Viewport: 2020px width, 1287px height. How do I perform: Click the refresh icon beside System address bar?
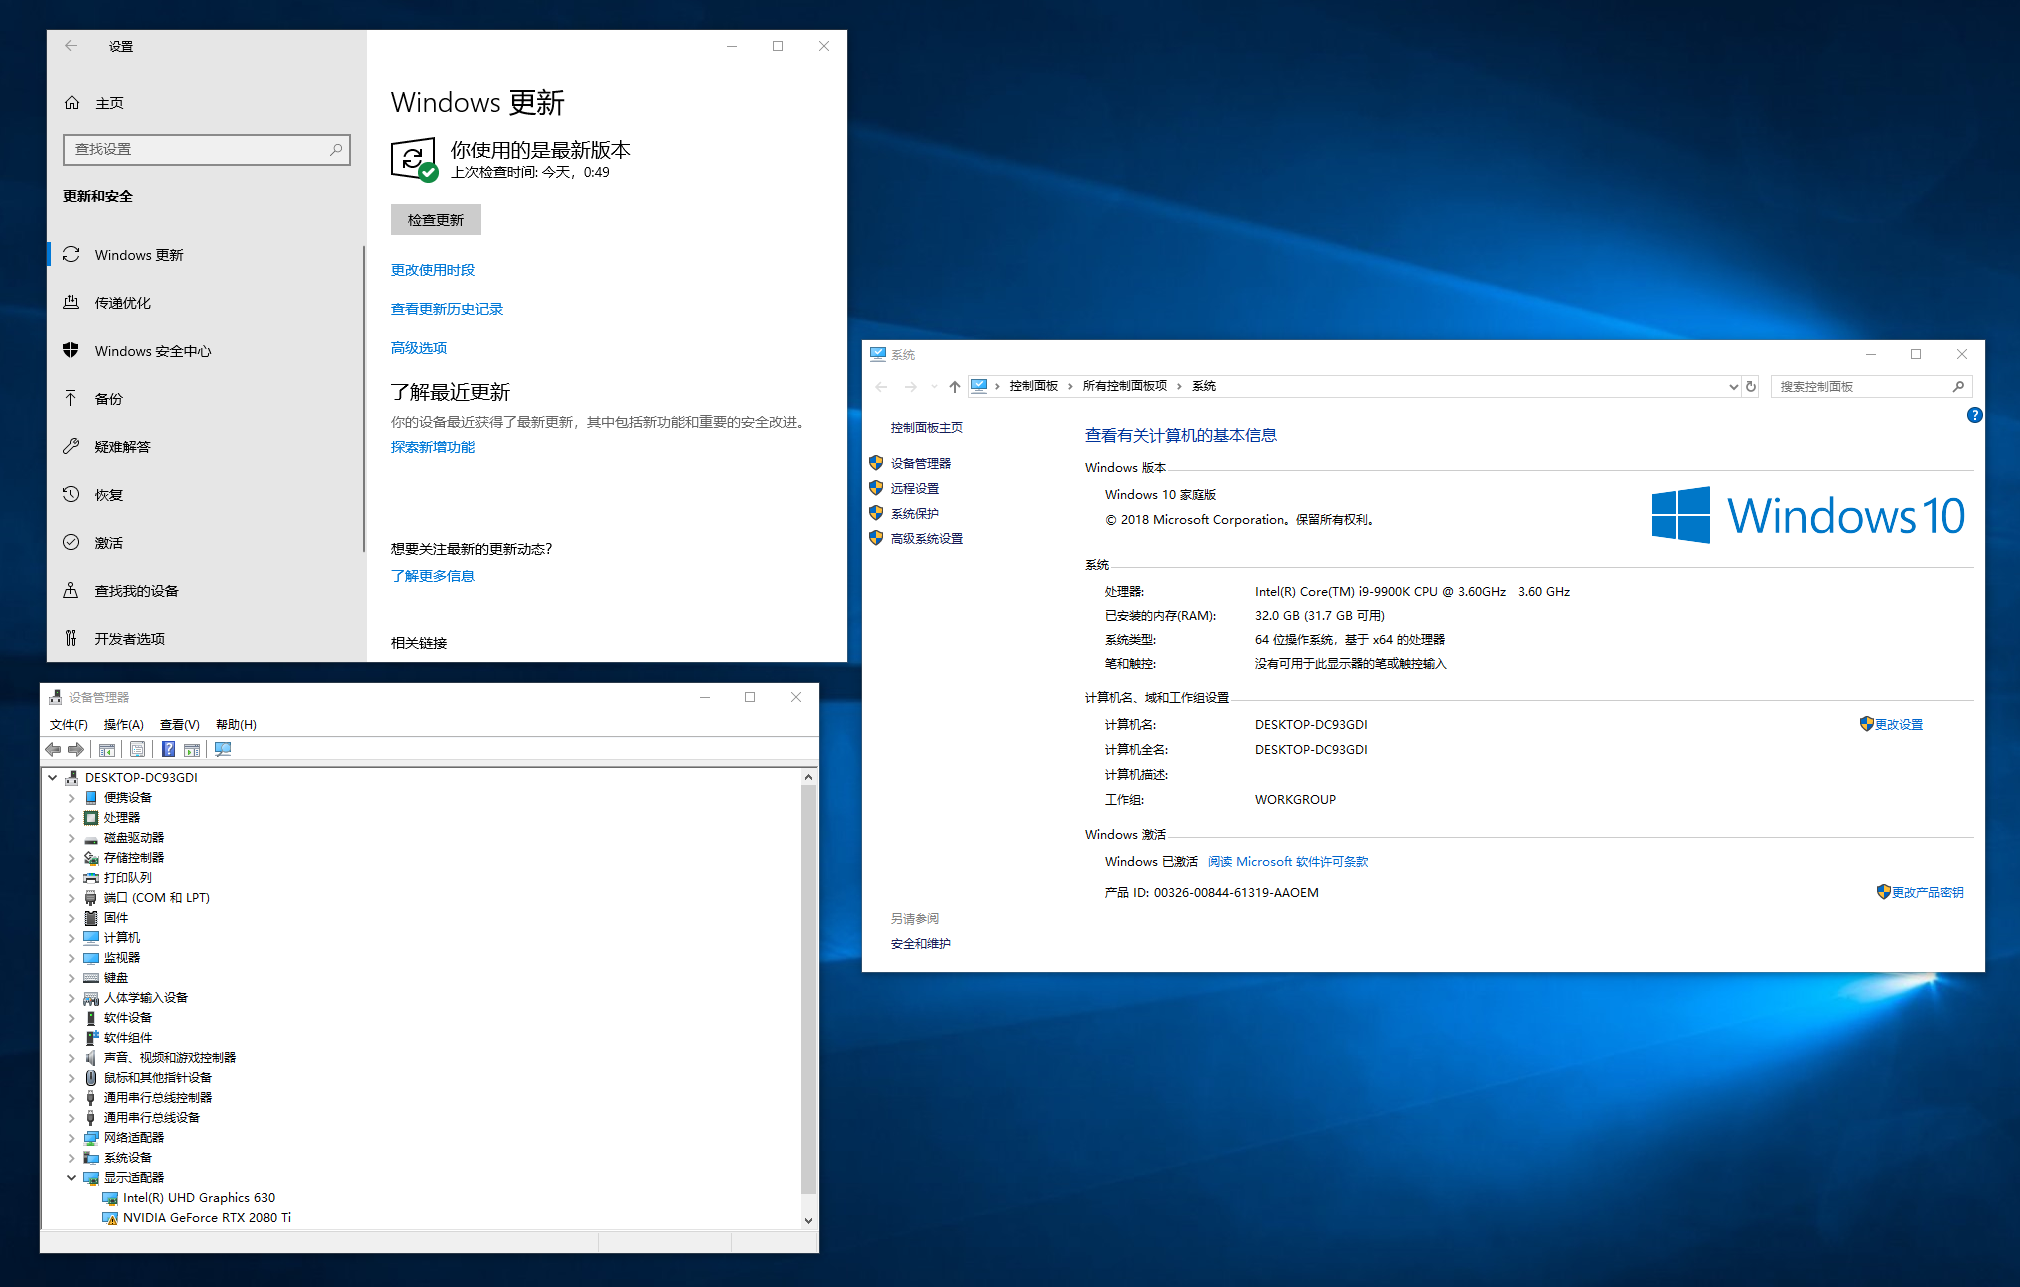[x=1751, y=387]
